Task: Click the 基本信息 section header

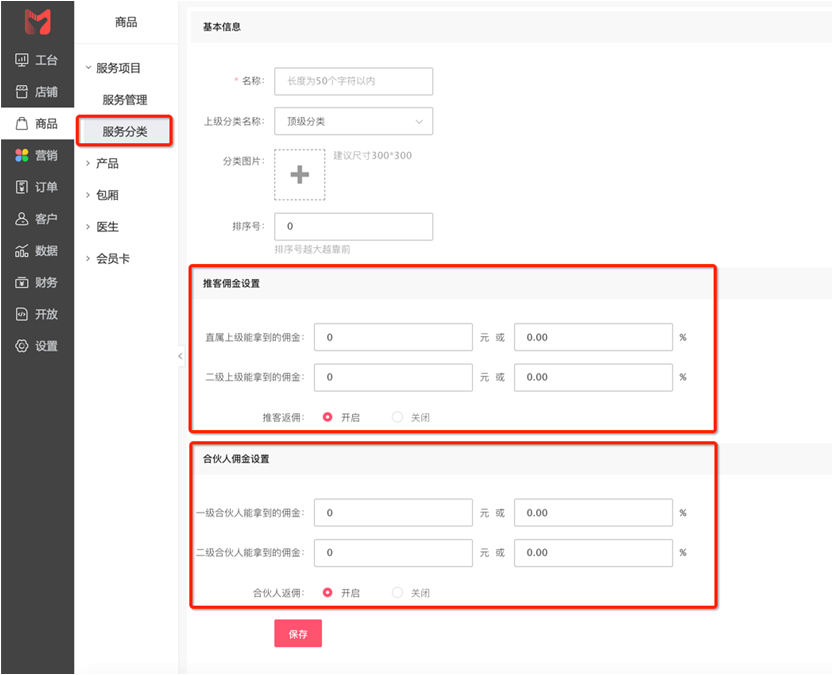Action: click(x=222, y=27)
